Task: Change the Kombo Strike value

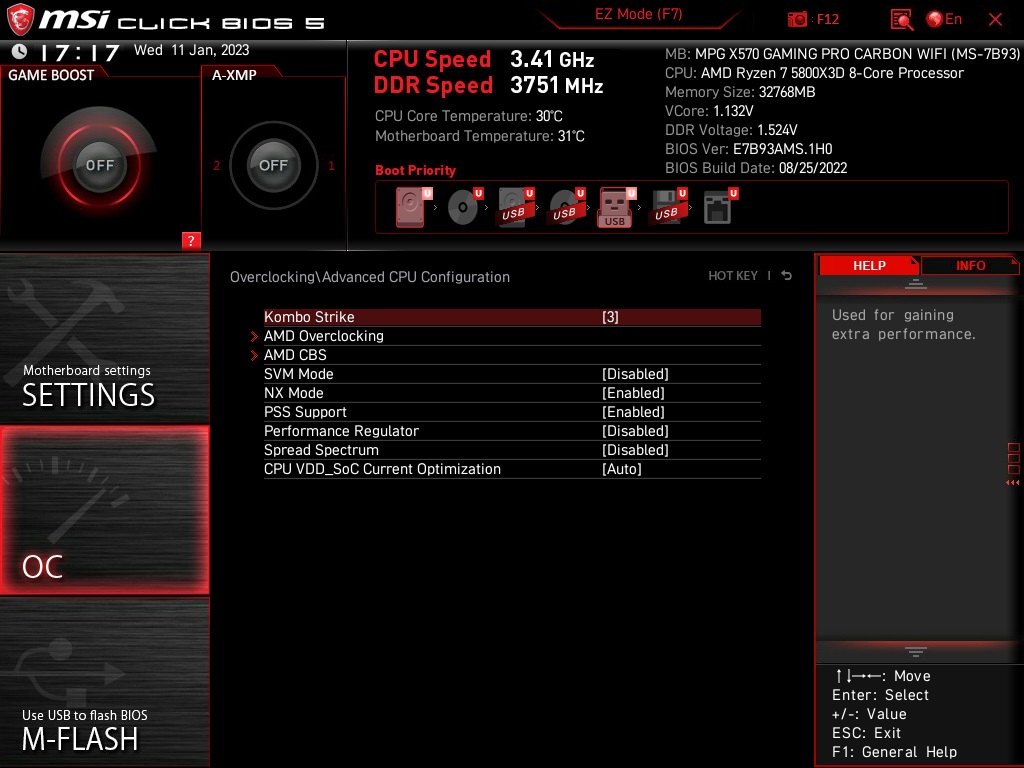Action: point(512,317)
